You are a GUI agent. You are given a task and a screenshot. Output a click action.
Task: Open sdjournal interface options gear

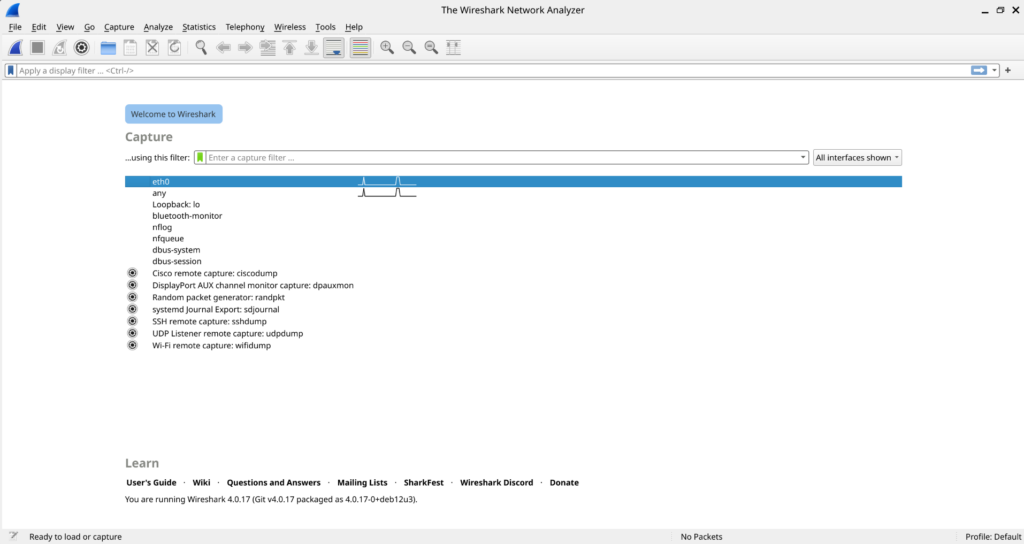[x=133, y=309]
